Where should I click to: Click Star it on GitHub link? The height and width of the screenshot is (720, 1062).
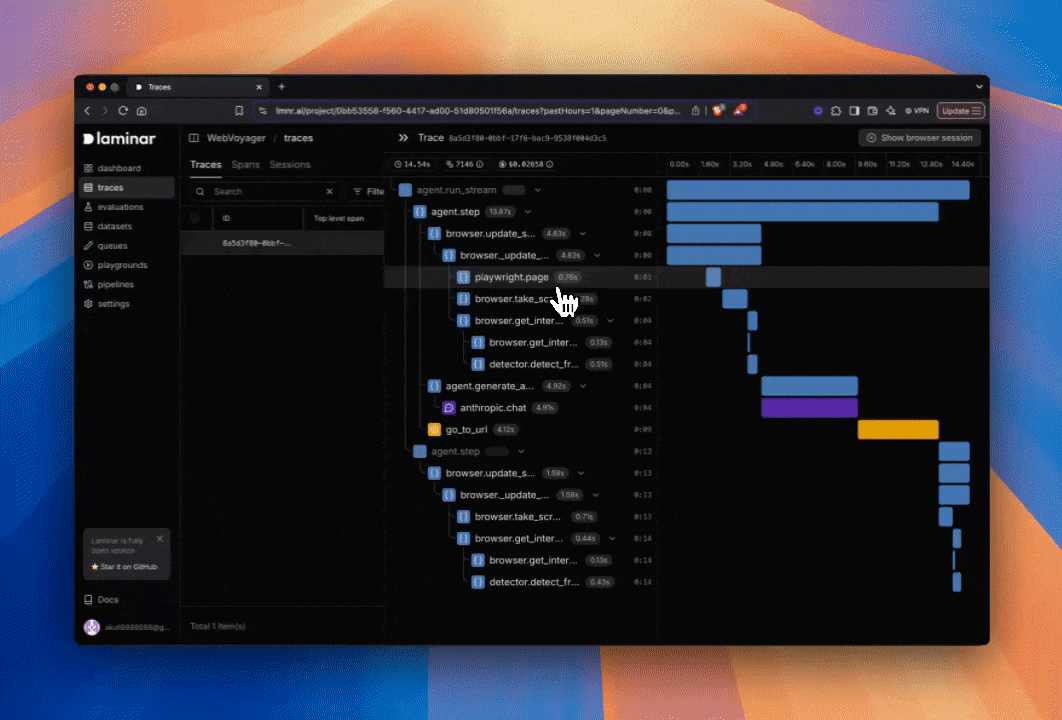coord(125,567)
